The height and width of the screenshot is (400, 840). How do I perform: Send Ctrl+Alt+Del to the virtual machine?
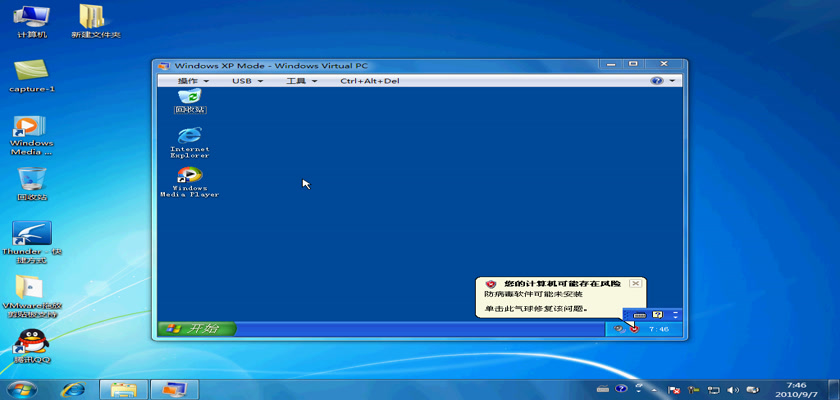pyautogui.click(x=369, y=81)
